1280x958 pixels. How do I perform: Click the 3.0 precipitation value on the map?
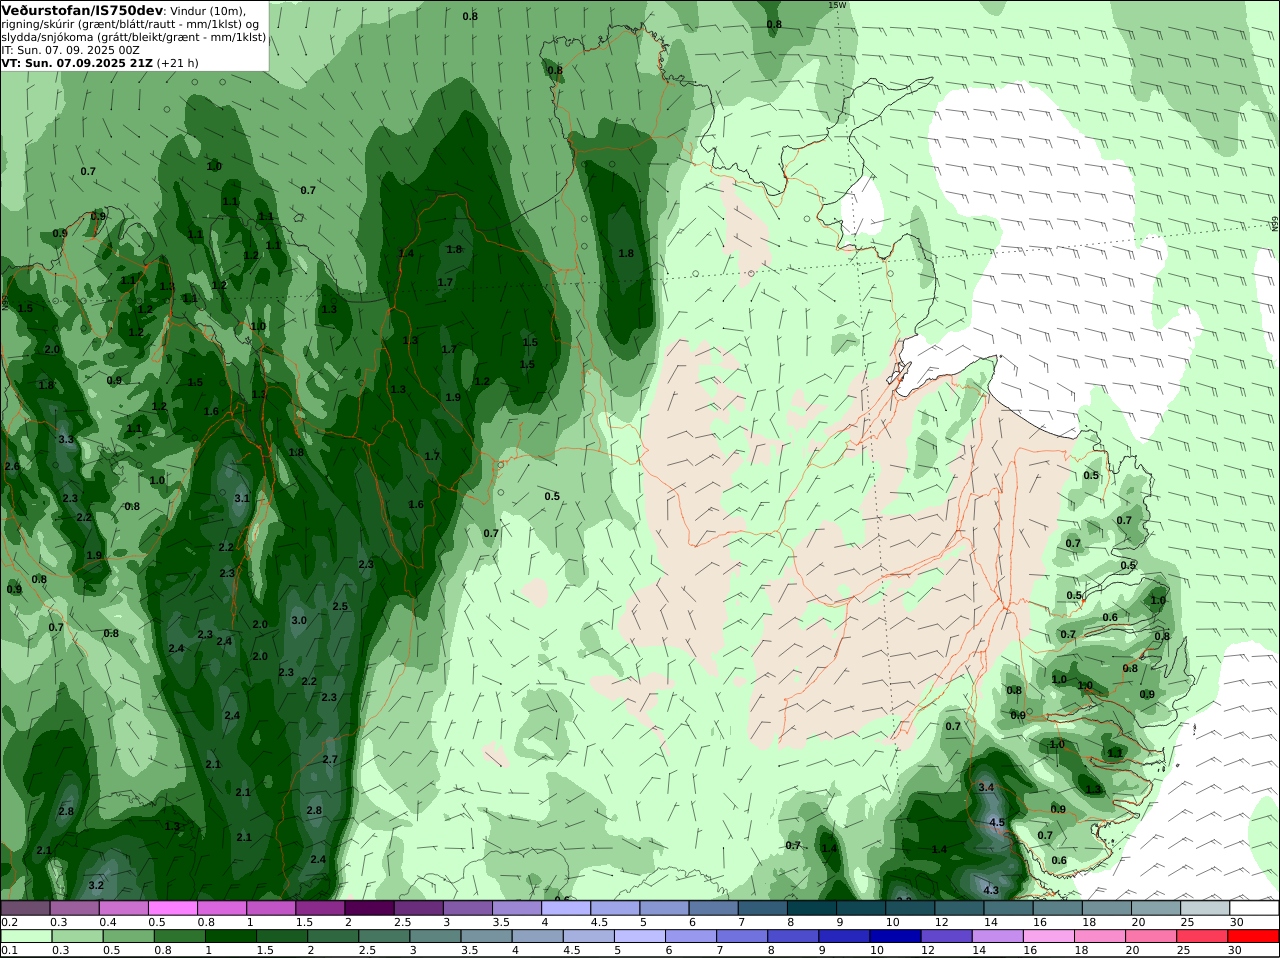tap(299, 621)
